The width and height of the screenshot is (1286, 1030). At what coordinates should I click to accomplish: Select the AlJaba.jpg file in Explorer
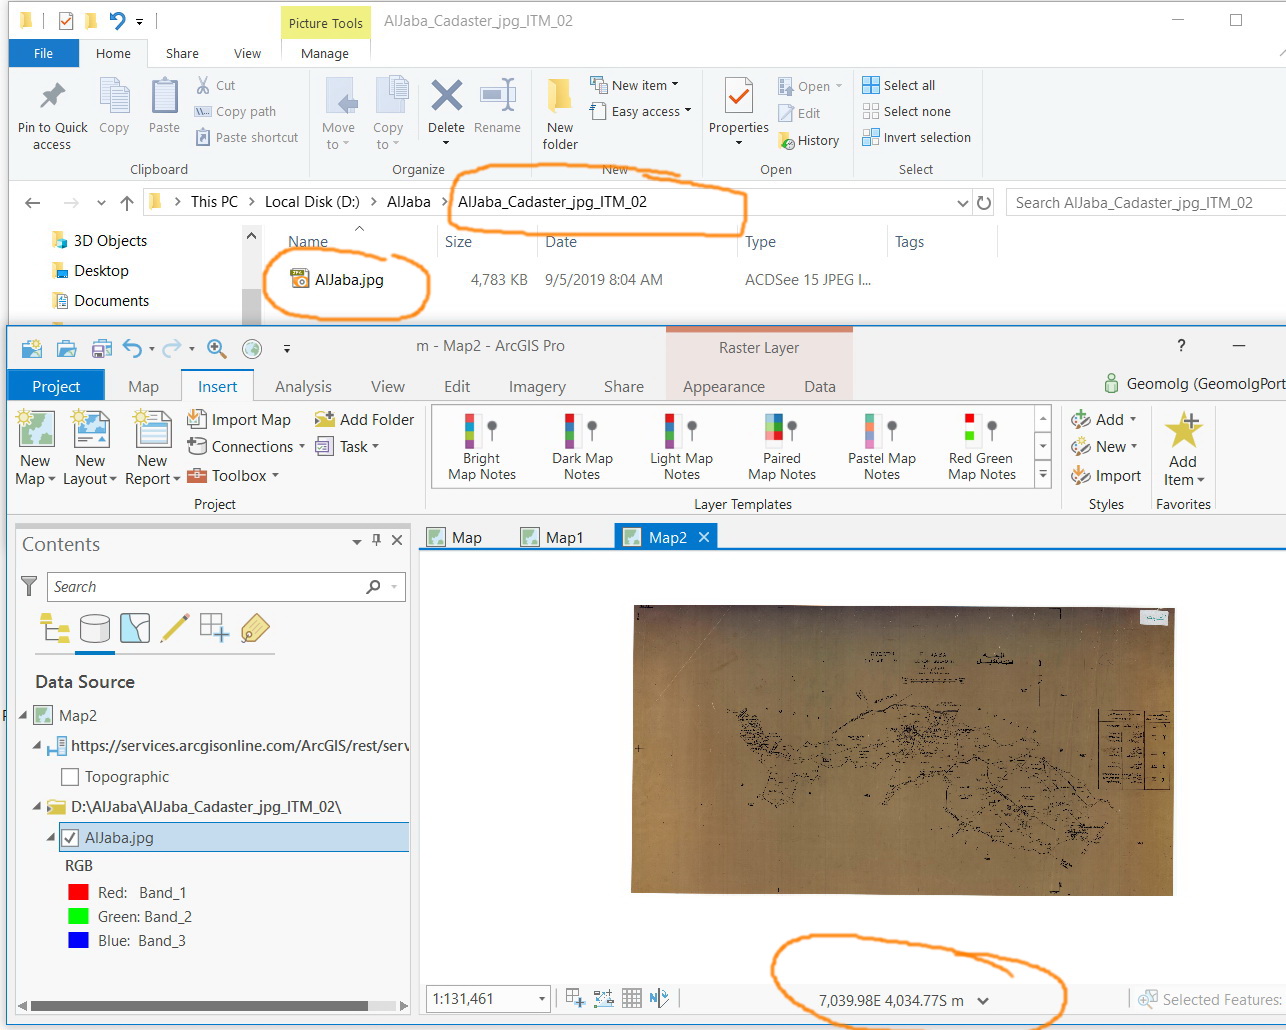(349, 280)
